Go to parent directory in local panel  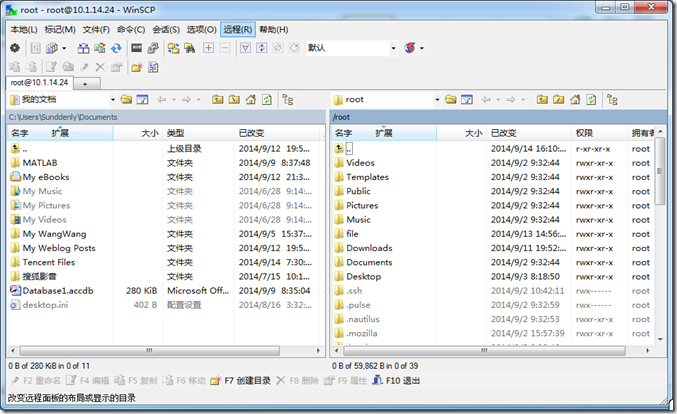[218, 100]
